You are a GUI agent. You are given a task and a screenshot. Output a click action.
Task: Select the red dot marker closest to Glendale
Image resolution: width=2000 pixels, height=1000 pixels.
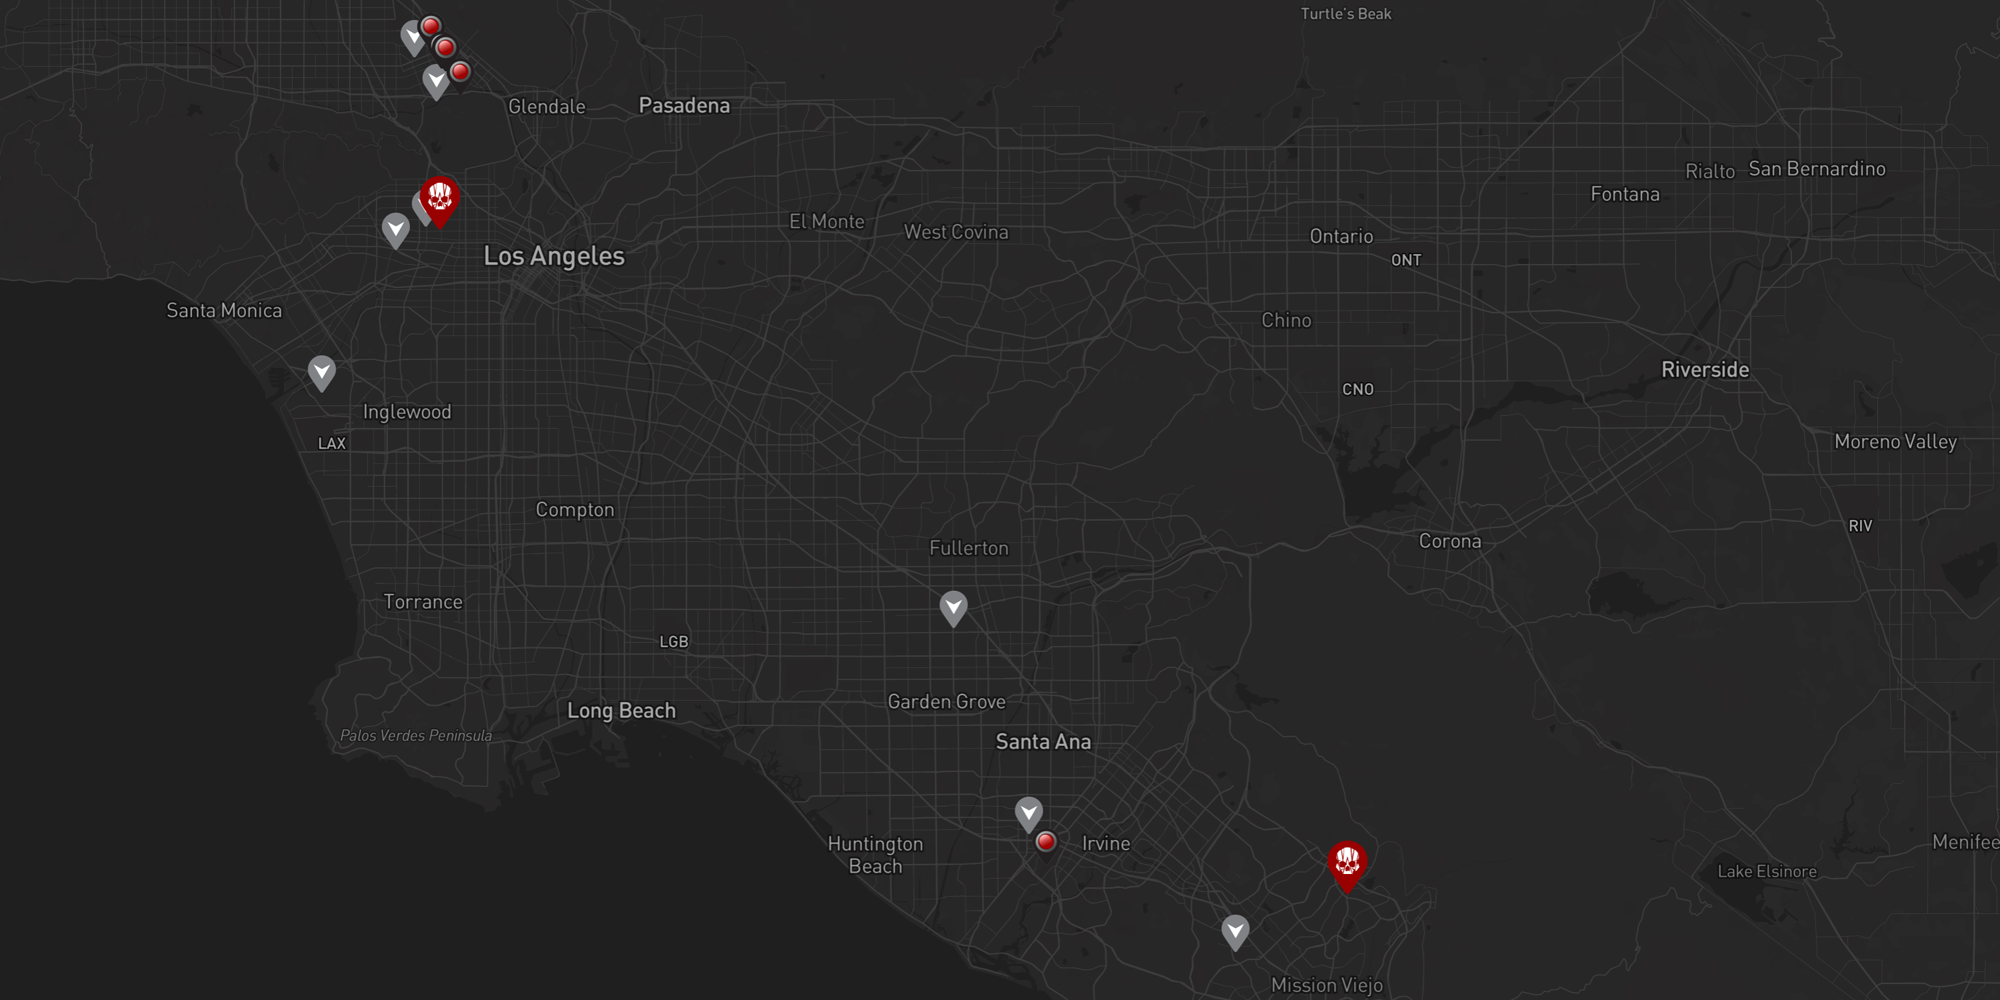[x=460, y=71]
